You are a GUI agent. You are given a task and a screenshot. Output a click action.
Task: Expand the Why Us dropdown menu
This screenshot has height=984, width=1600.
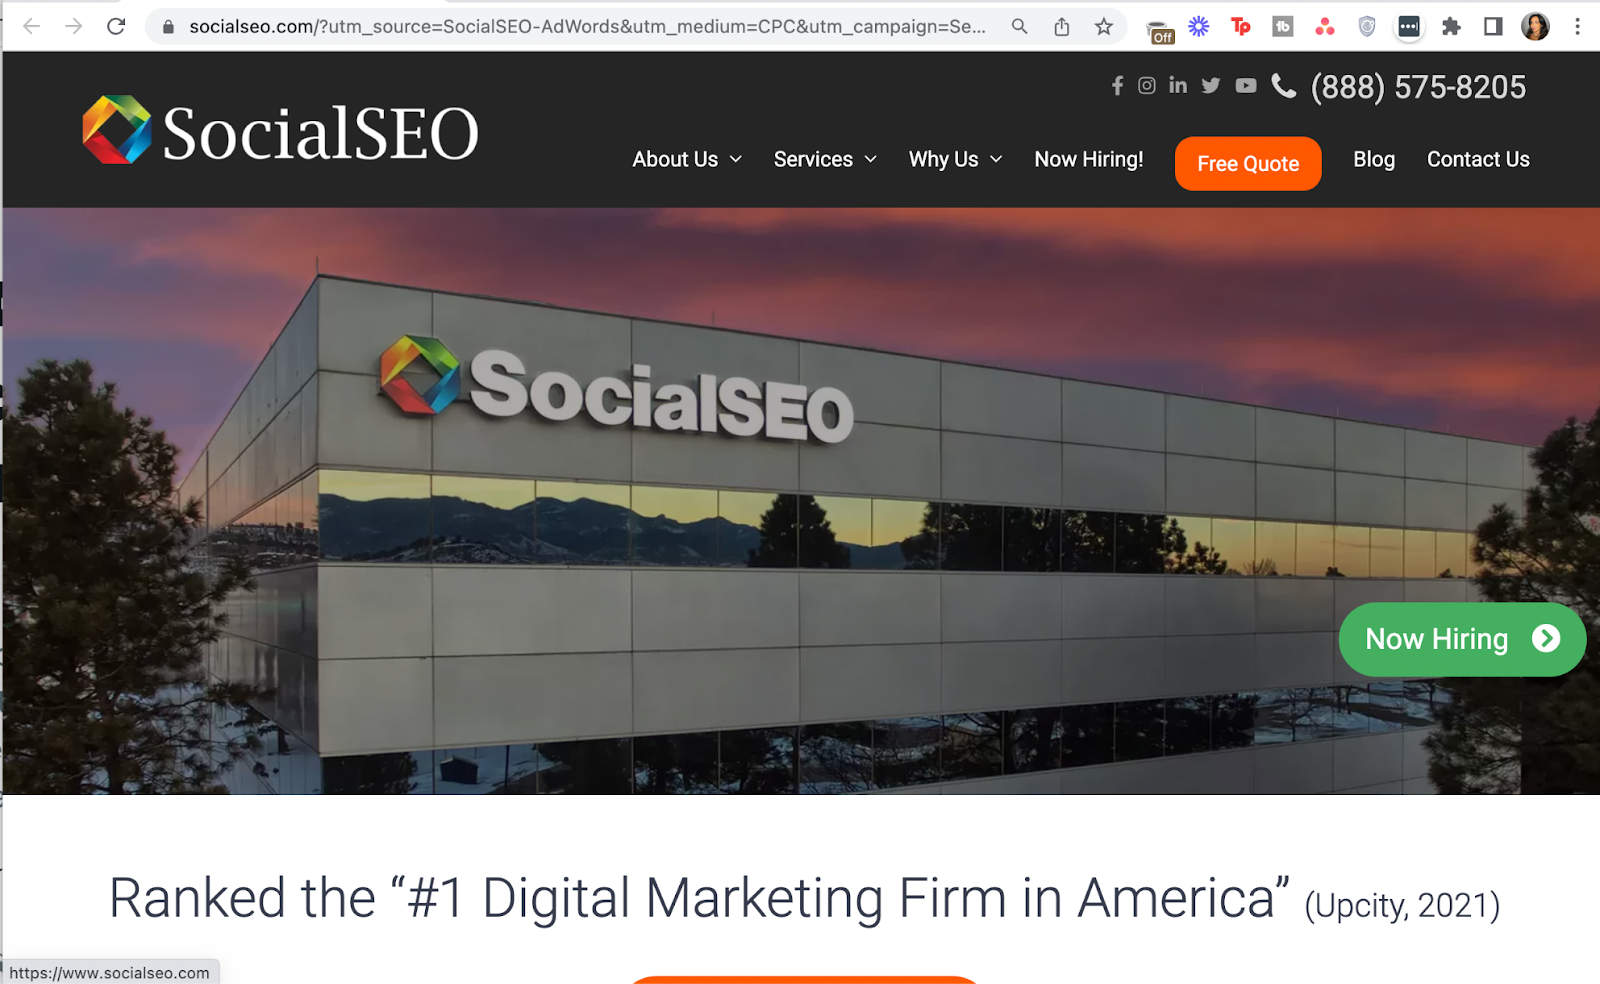[x=955, y=160]
